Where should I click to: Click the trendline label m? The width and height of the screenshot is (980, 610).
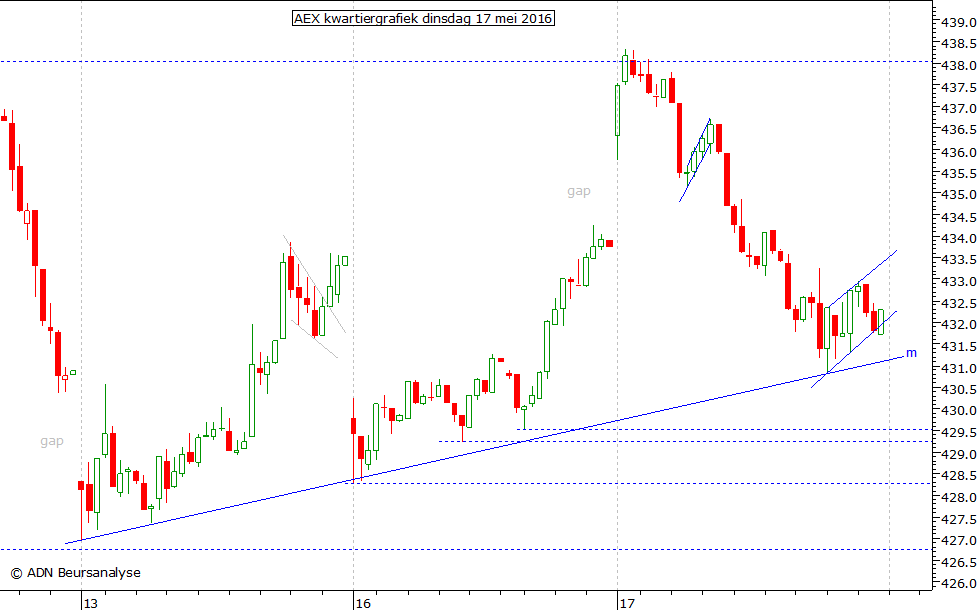(911, 353)
